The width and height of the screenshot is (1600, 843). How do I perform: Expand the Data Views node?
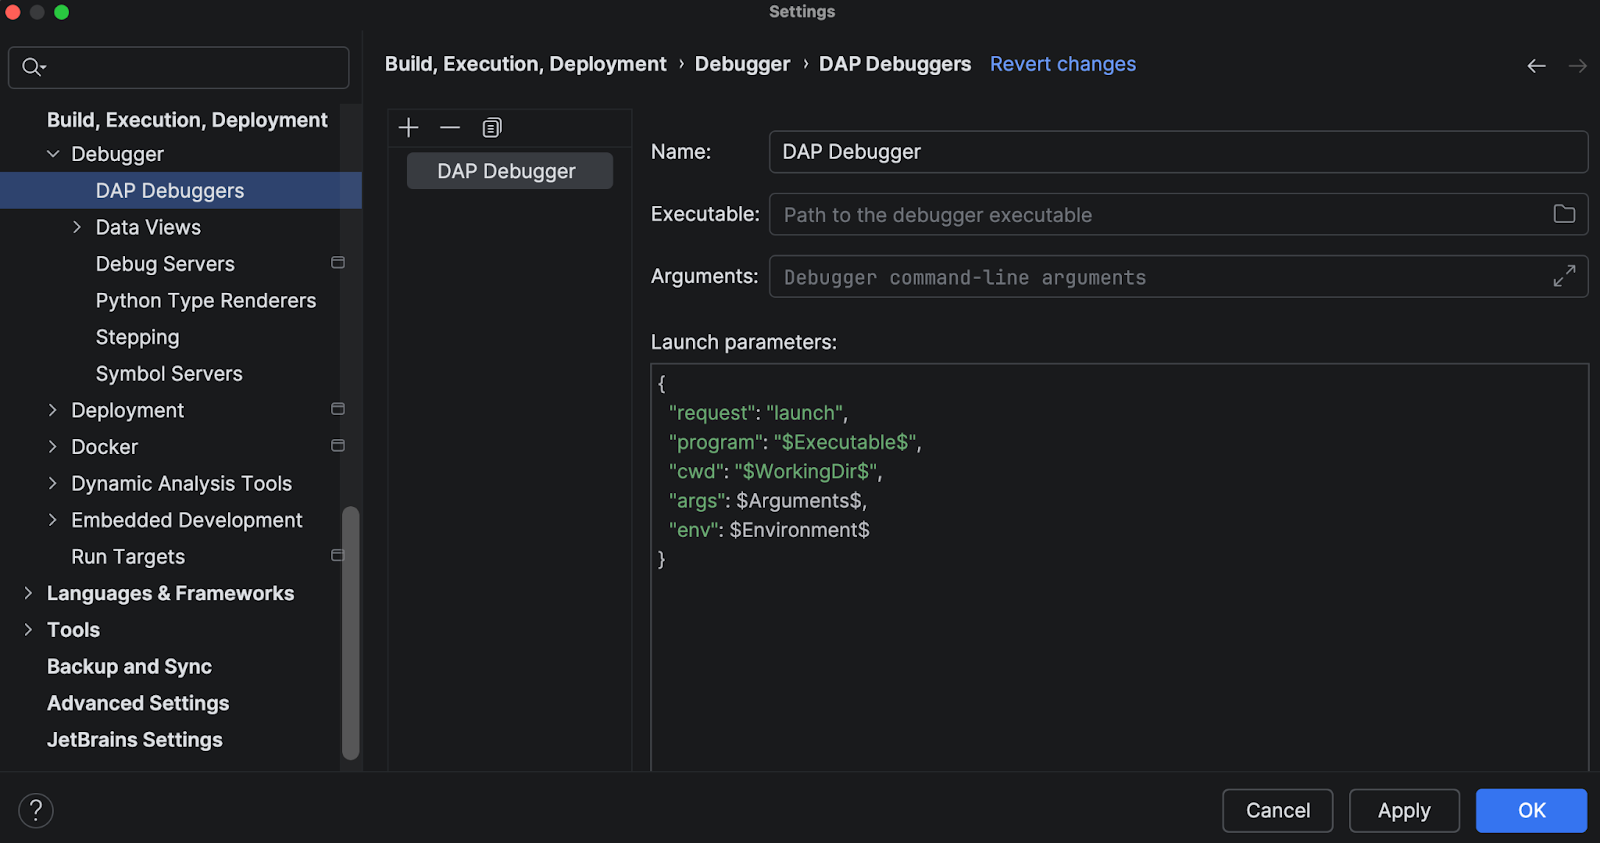pyautogui.click(x=77, y=227)
